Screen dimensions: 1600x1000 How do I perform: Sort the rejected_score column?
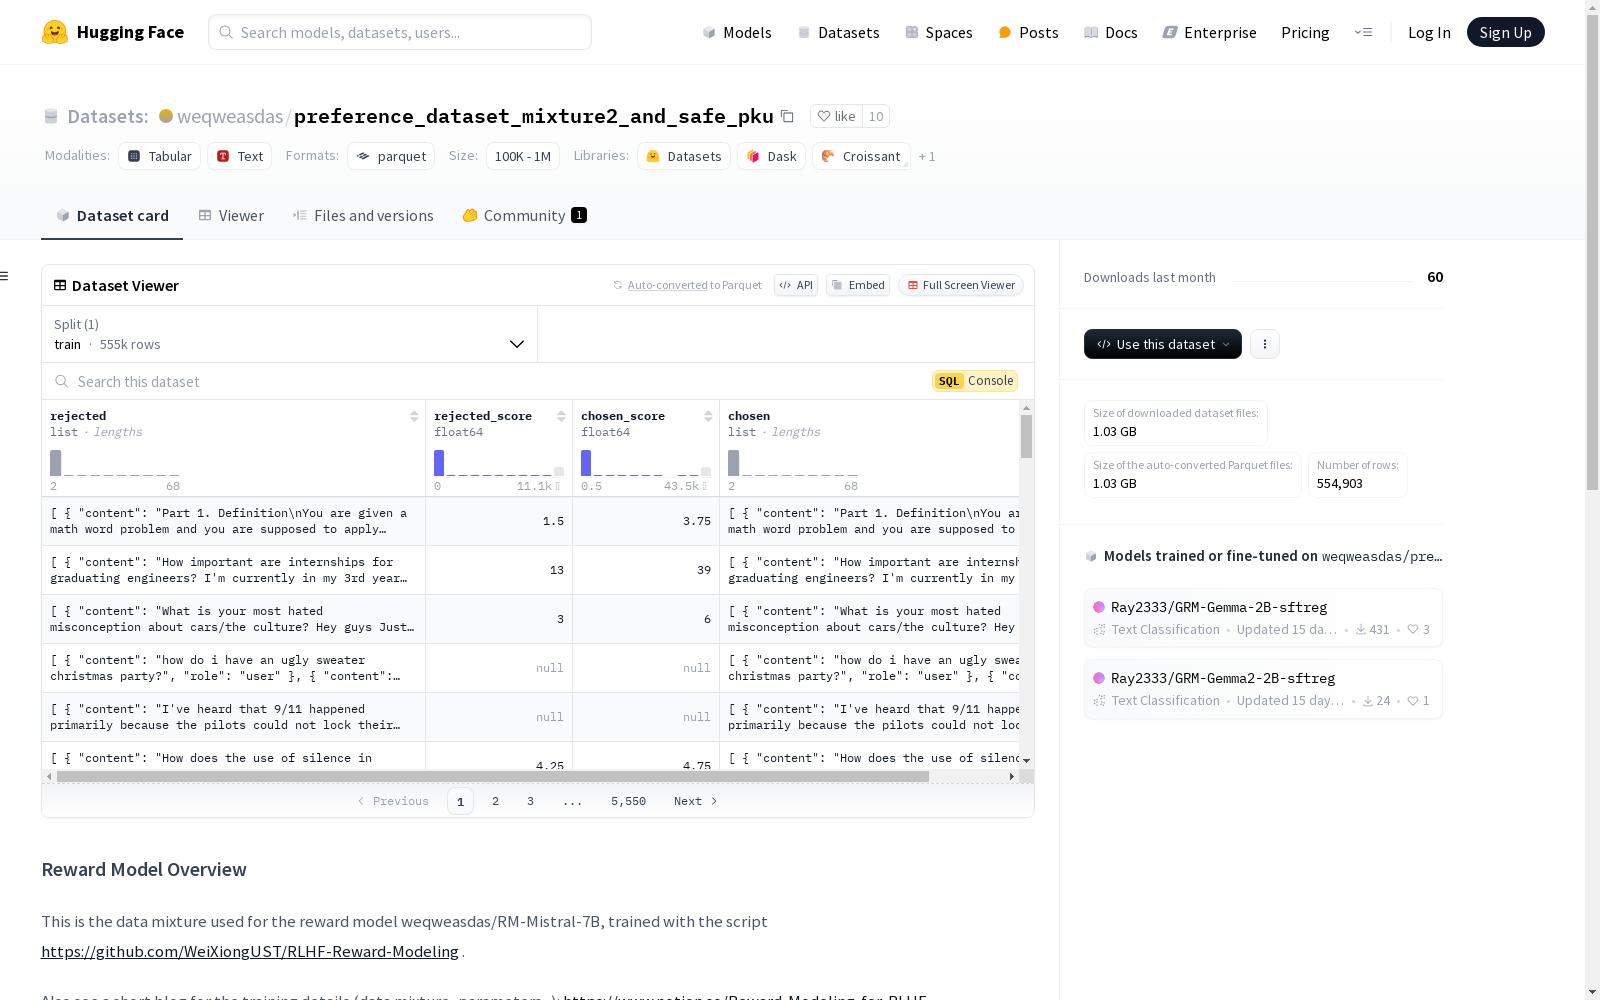tap(561, 416)
